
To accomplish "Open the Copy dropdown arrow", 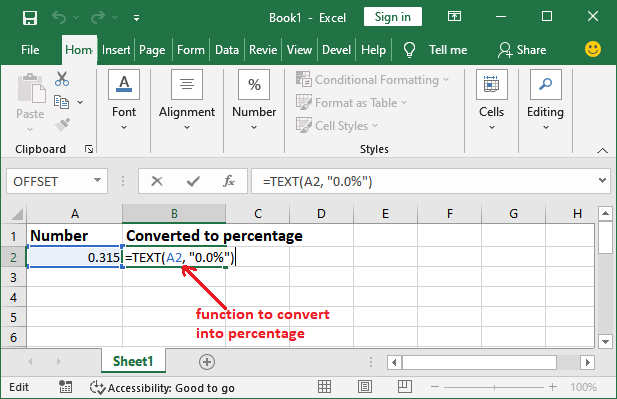I will coord(80,102).
